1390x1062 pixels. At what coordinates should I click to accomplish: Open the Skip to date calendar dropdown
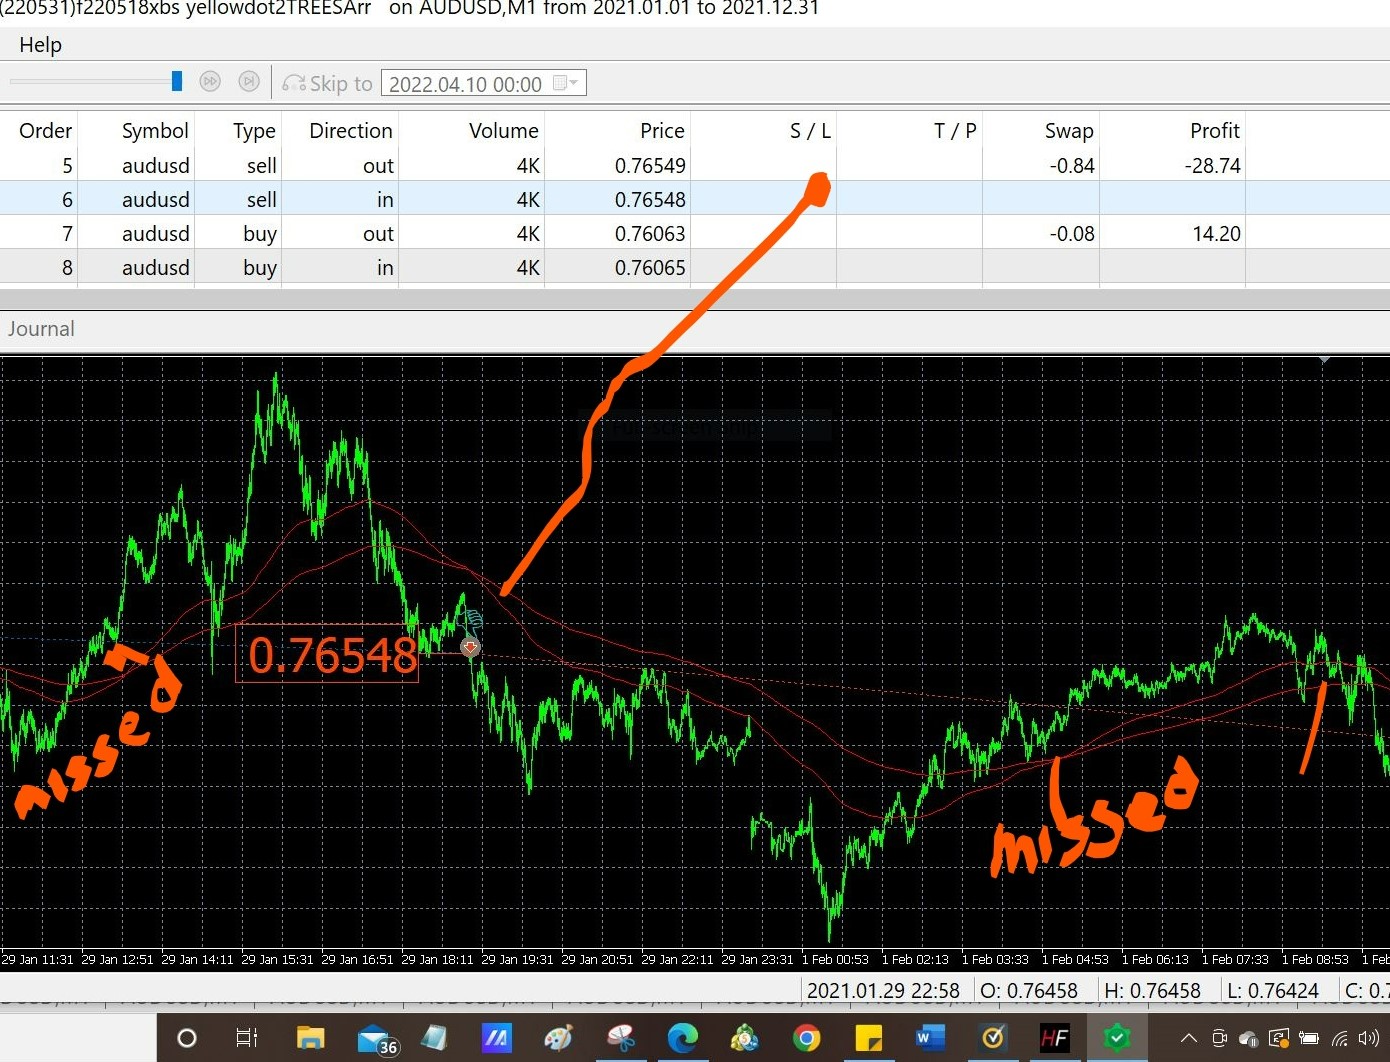coord(566,83)
